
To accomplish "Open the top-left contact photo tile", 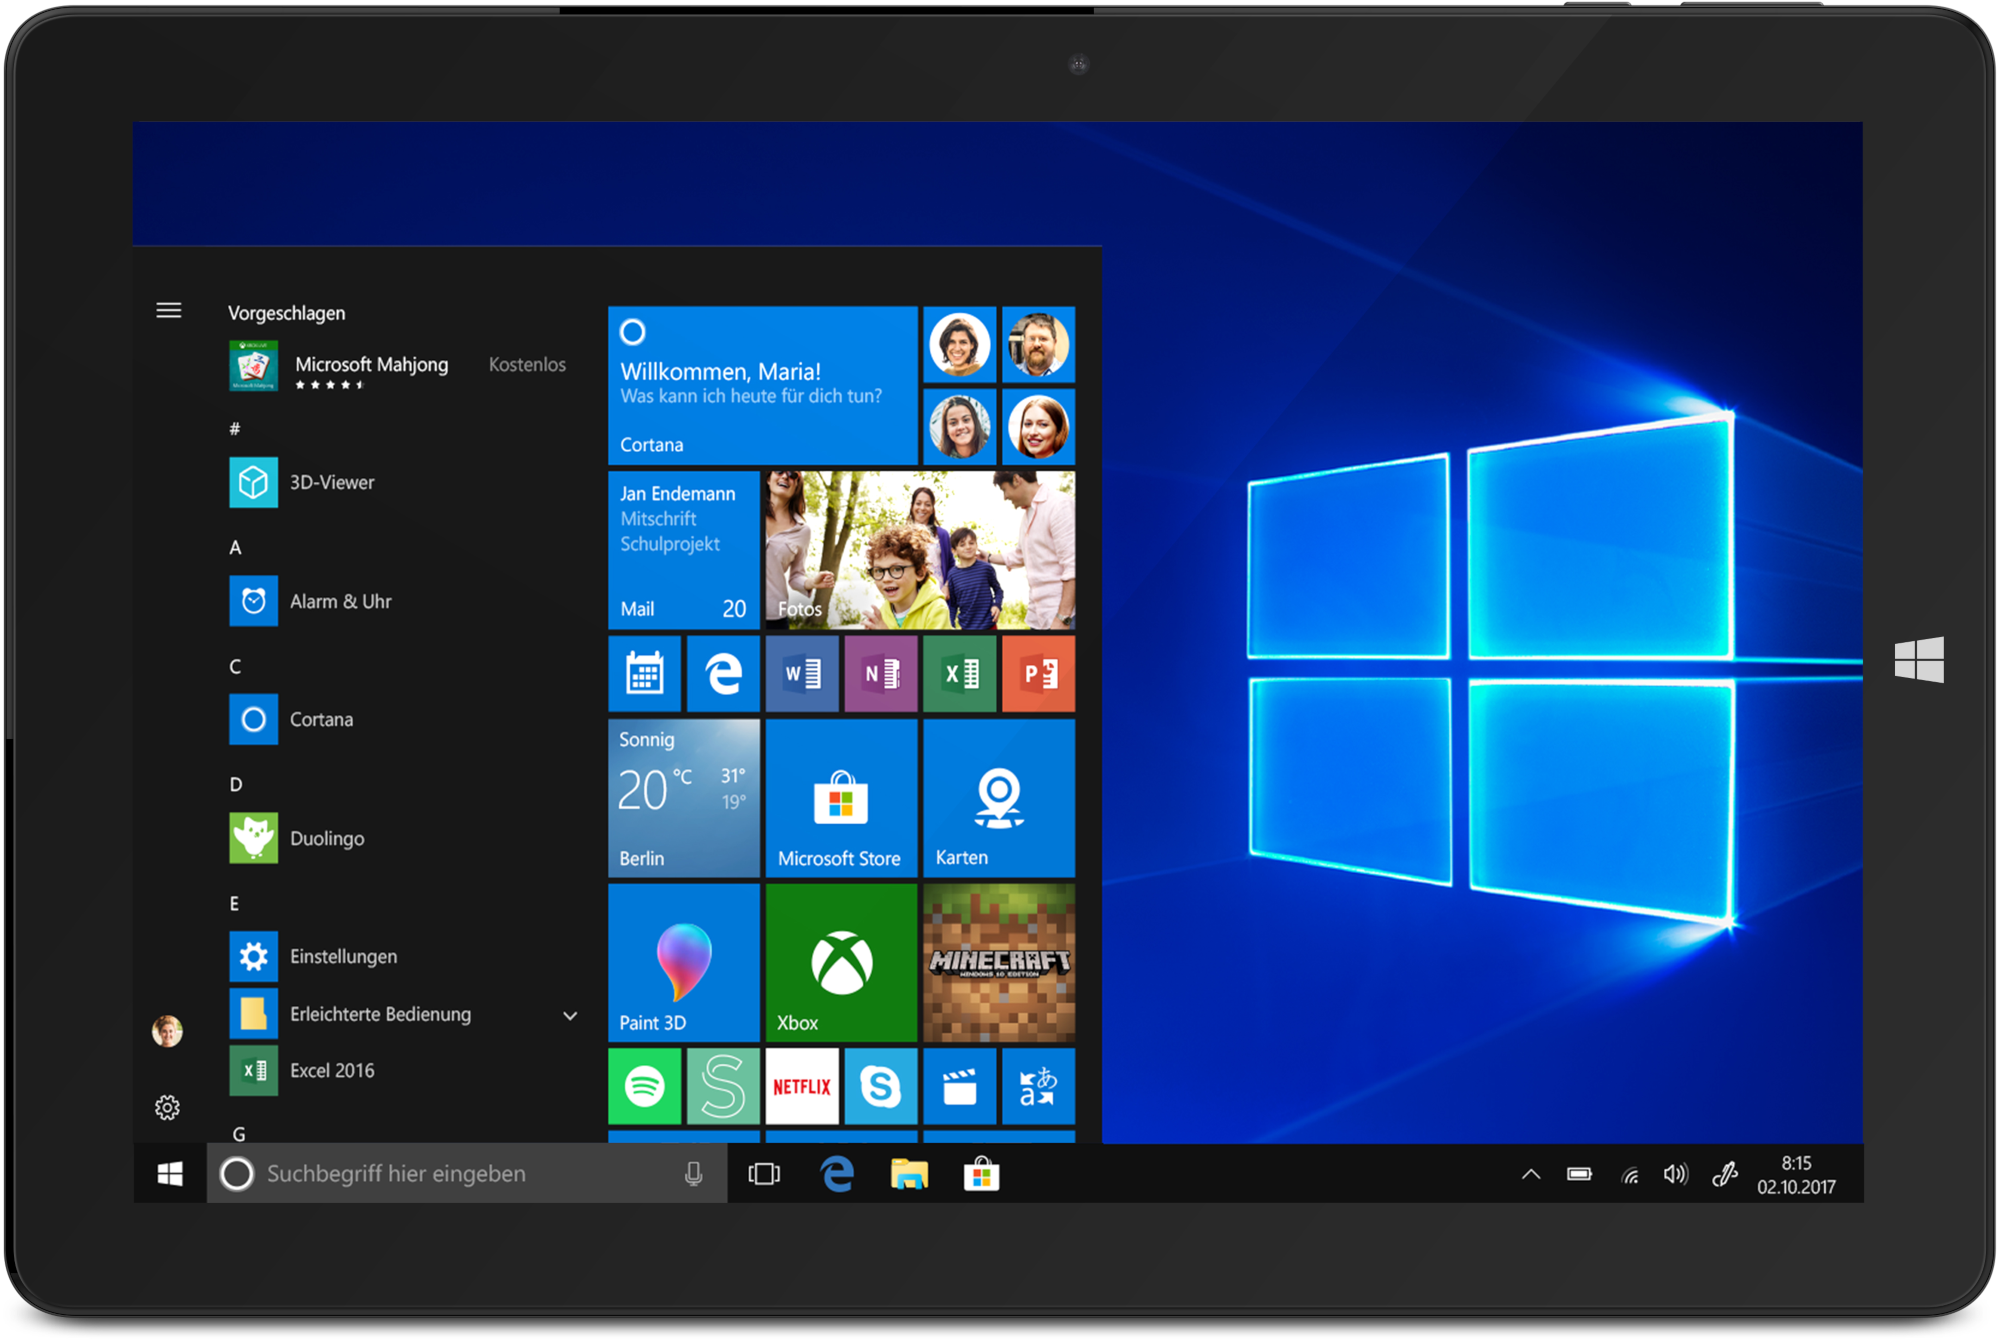I will click(x=960, y=344).
